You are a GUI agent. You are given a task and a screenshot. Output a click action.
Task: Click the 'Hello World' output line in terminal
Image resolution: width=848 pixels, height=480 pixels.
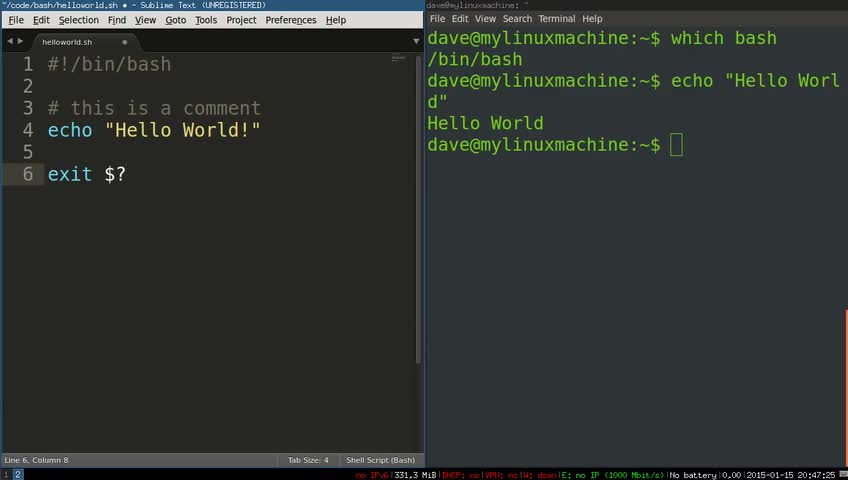click(485, 123)
